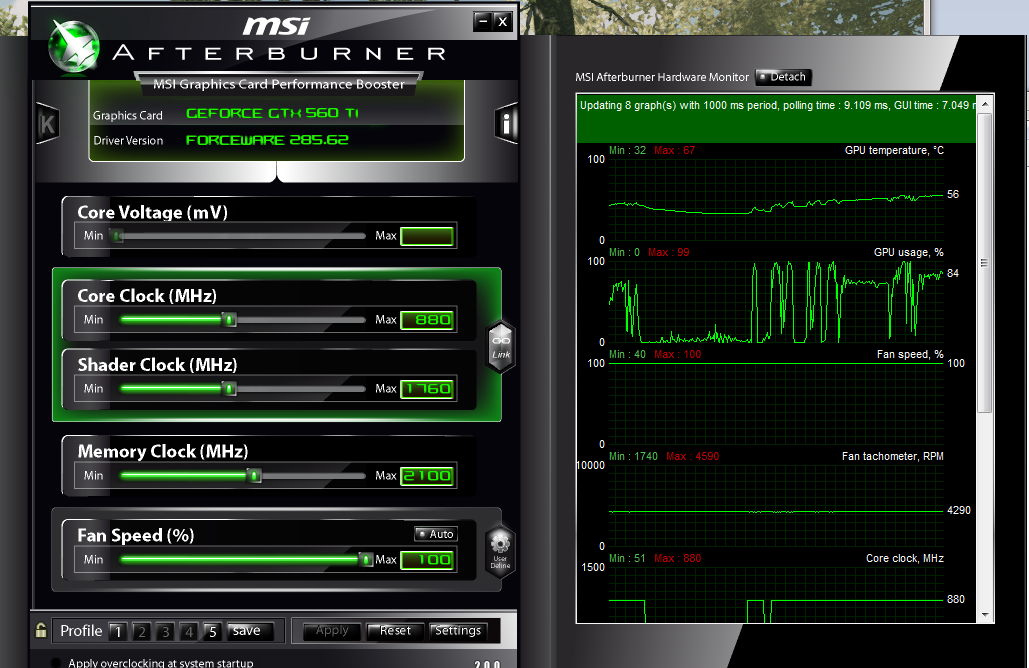Click the Core Voltage value field
Image resolution: width=1029 pixels, height=668 pixels.
click(427, 236)
